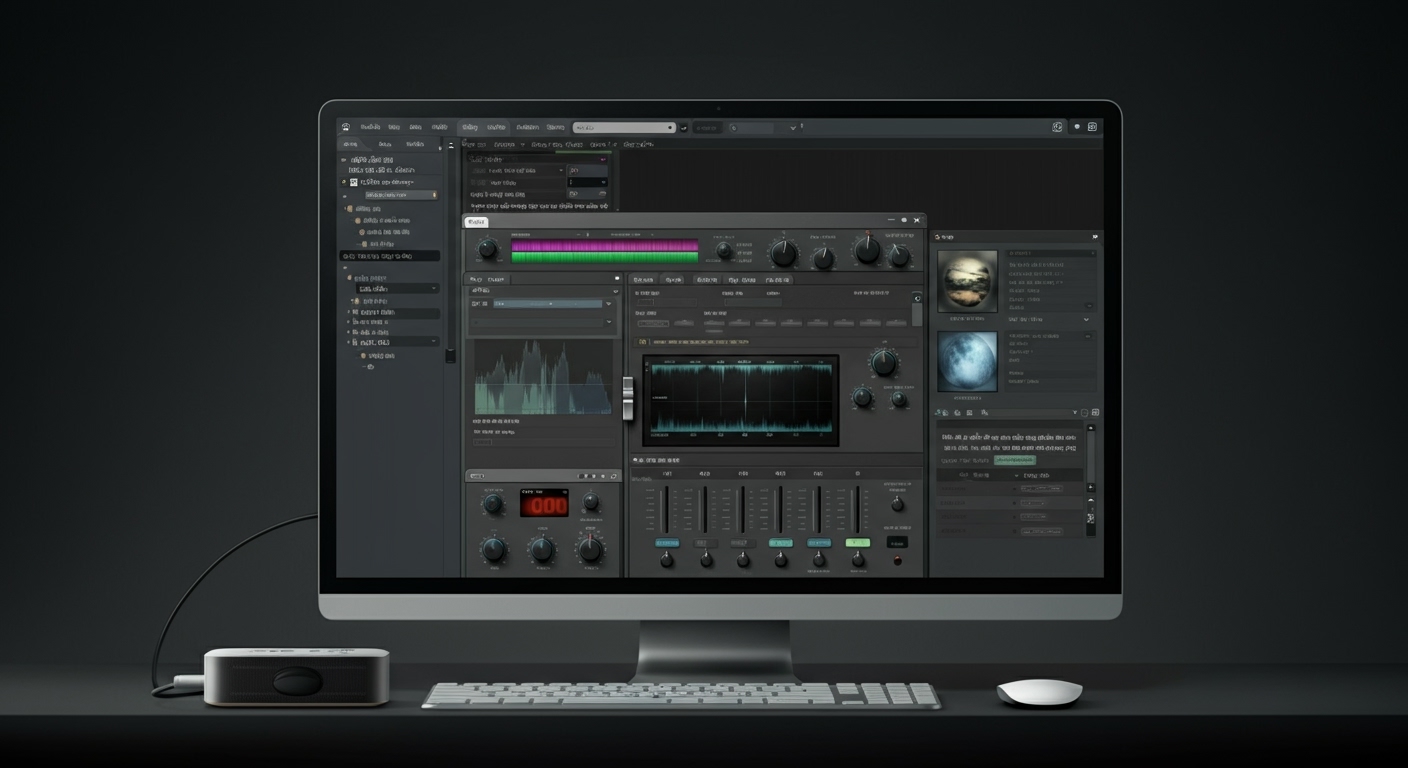Screen dimensions: 1408x768
Task: Toggle the bright green button under the sixth mixer fader
Action: [857, 542]
